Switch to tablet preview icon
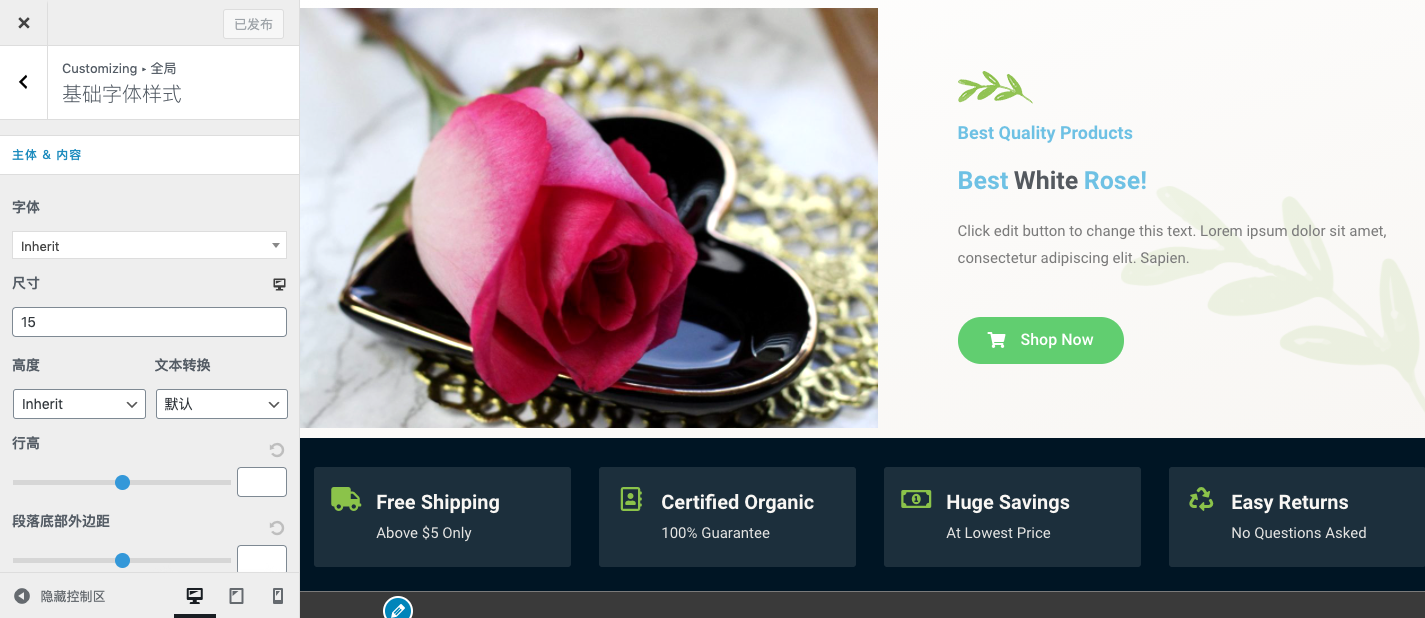The image size is (1425, 618). (x=237, y=596)
